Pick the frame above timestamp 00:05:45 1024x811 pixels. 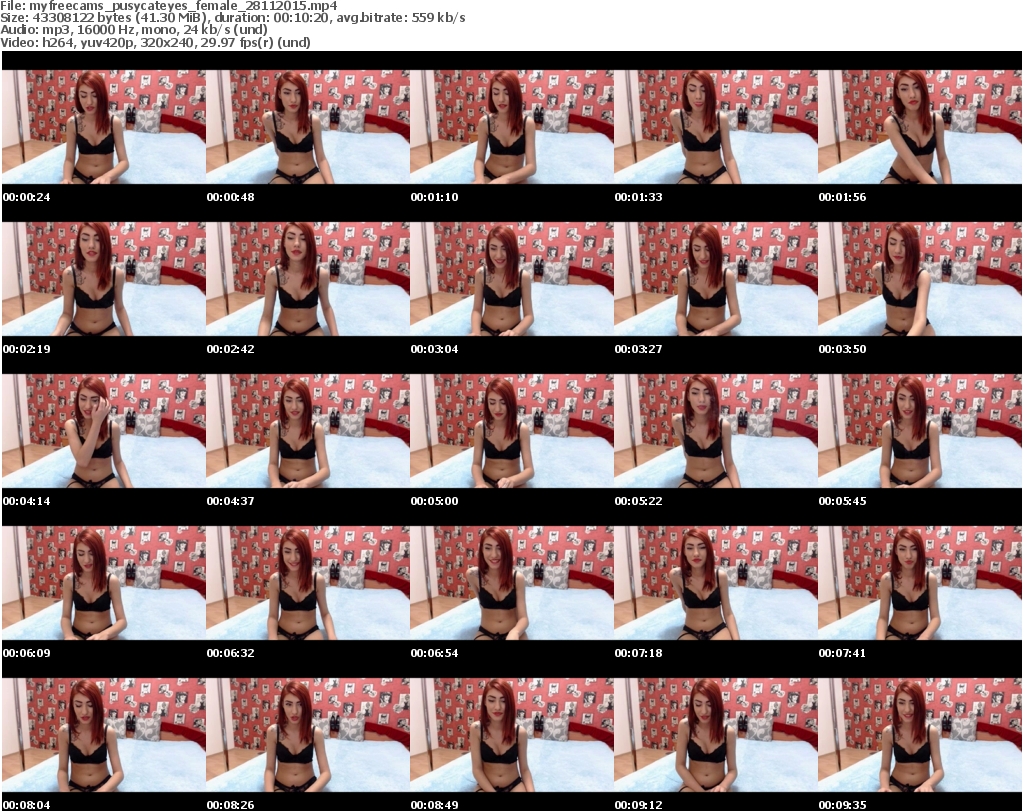(920, 431)
